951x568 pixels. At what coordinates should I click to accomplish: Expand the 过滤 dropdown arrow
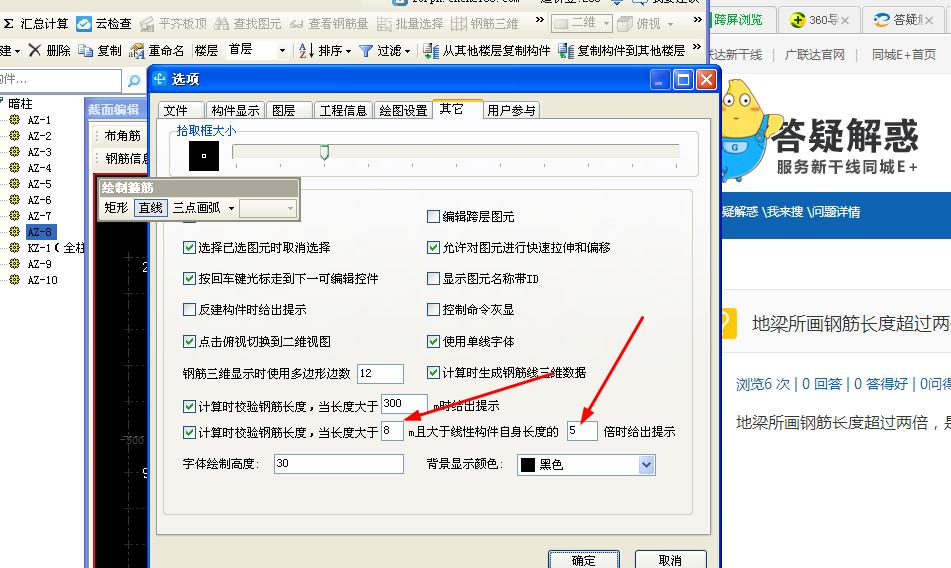coord(408,52)
